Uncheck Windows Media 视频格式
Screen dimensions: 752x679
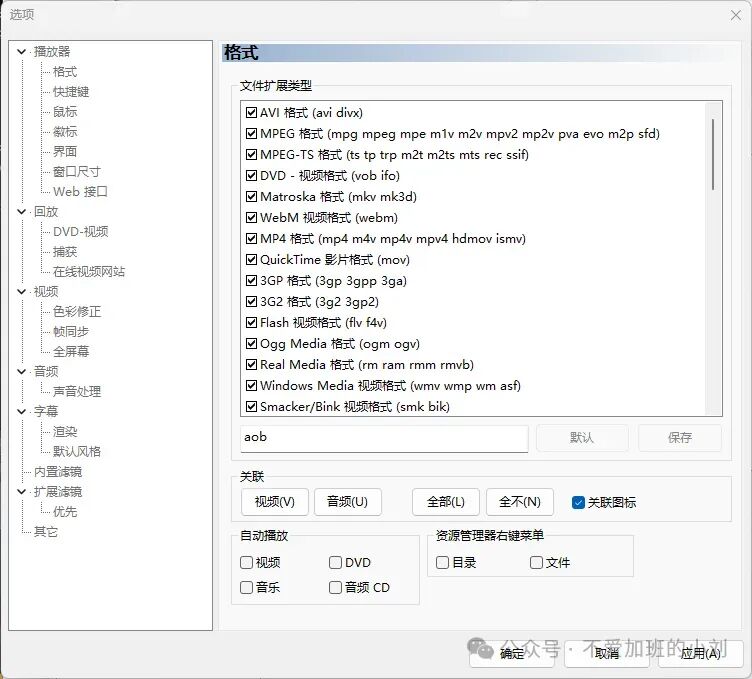tap(251, 386)
